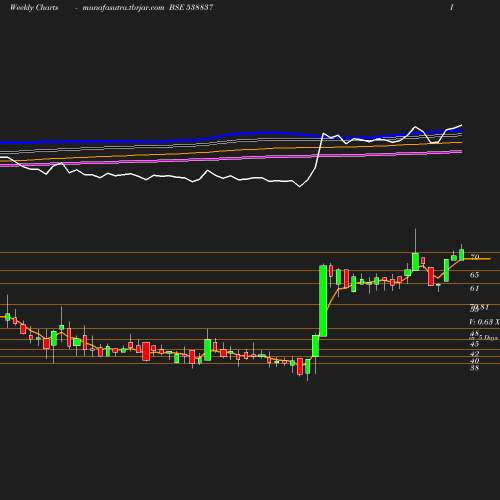
Task: Click the 'munafasutra.tbrjar.com' site label
Action: click(123, 8)
